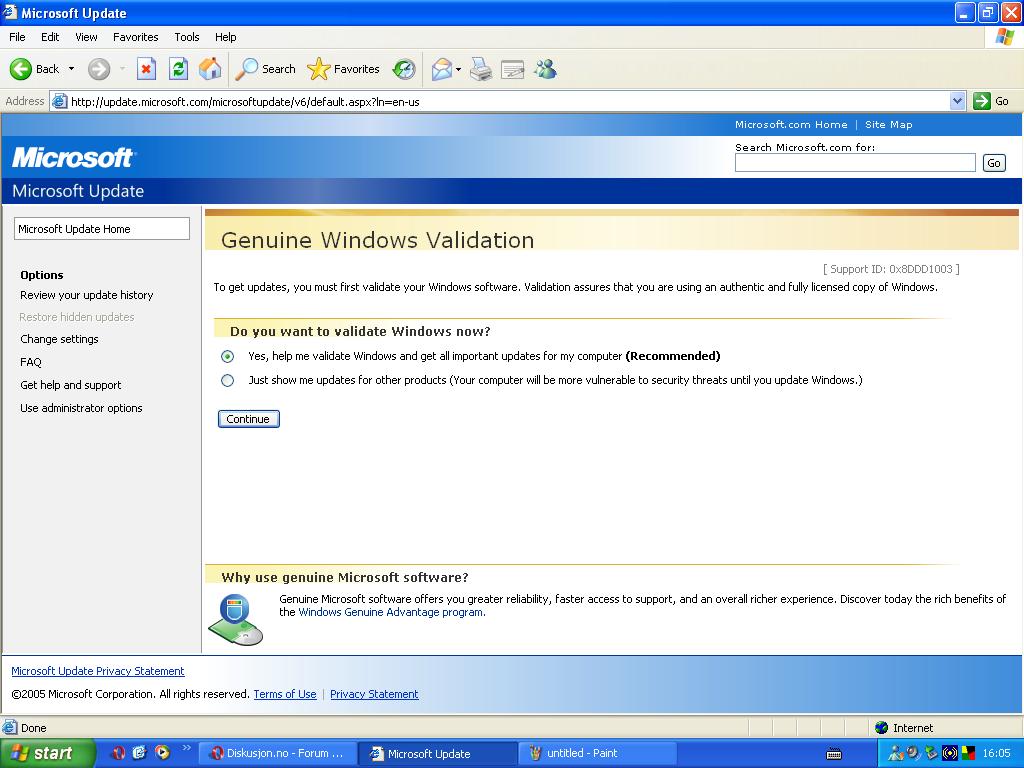This screenshot has height=768, width=1024.
Task: Expand the address bar dropdown
Action: click(957, 101)
